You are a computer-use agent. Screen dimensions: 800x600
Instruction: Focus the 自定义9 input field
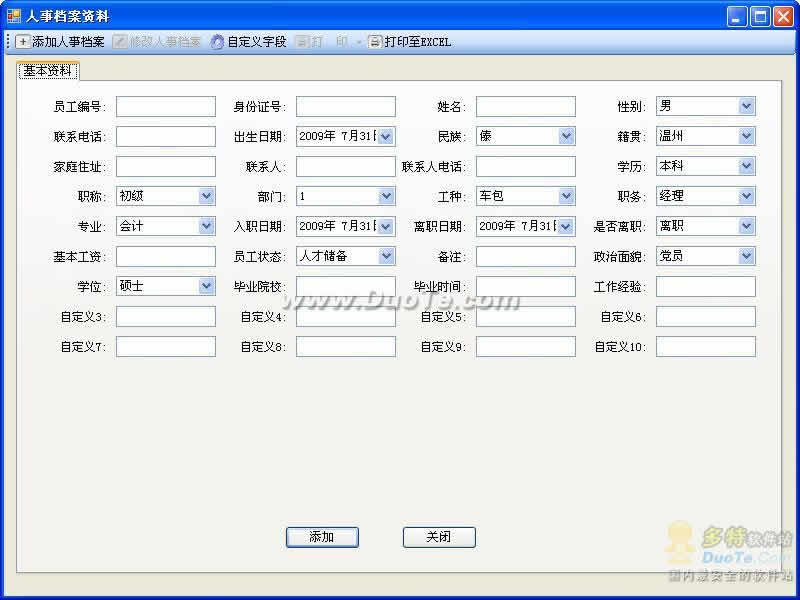coord(526,347)
